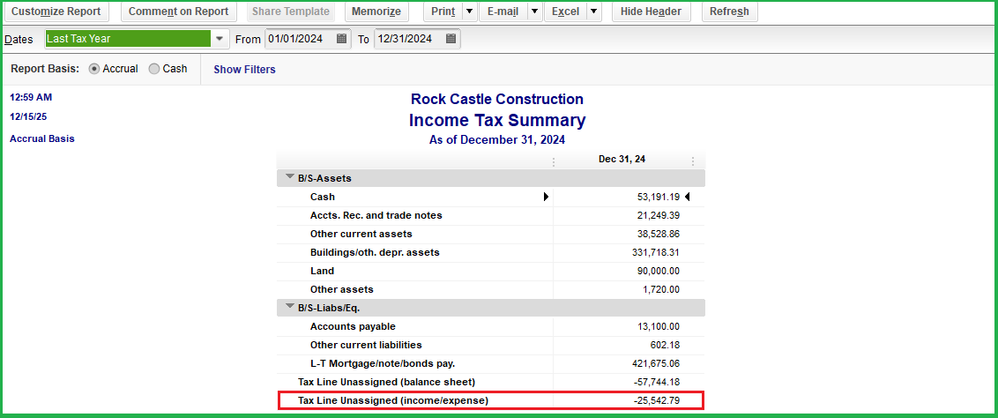Click the Cash row label
Image resolution: width=998 pixels, height=418 pixels.
tap(323, 197)
